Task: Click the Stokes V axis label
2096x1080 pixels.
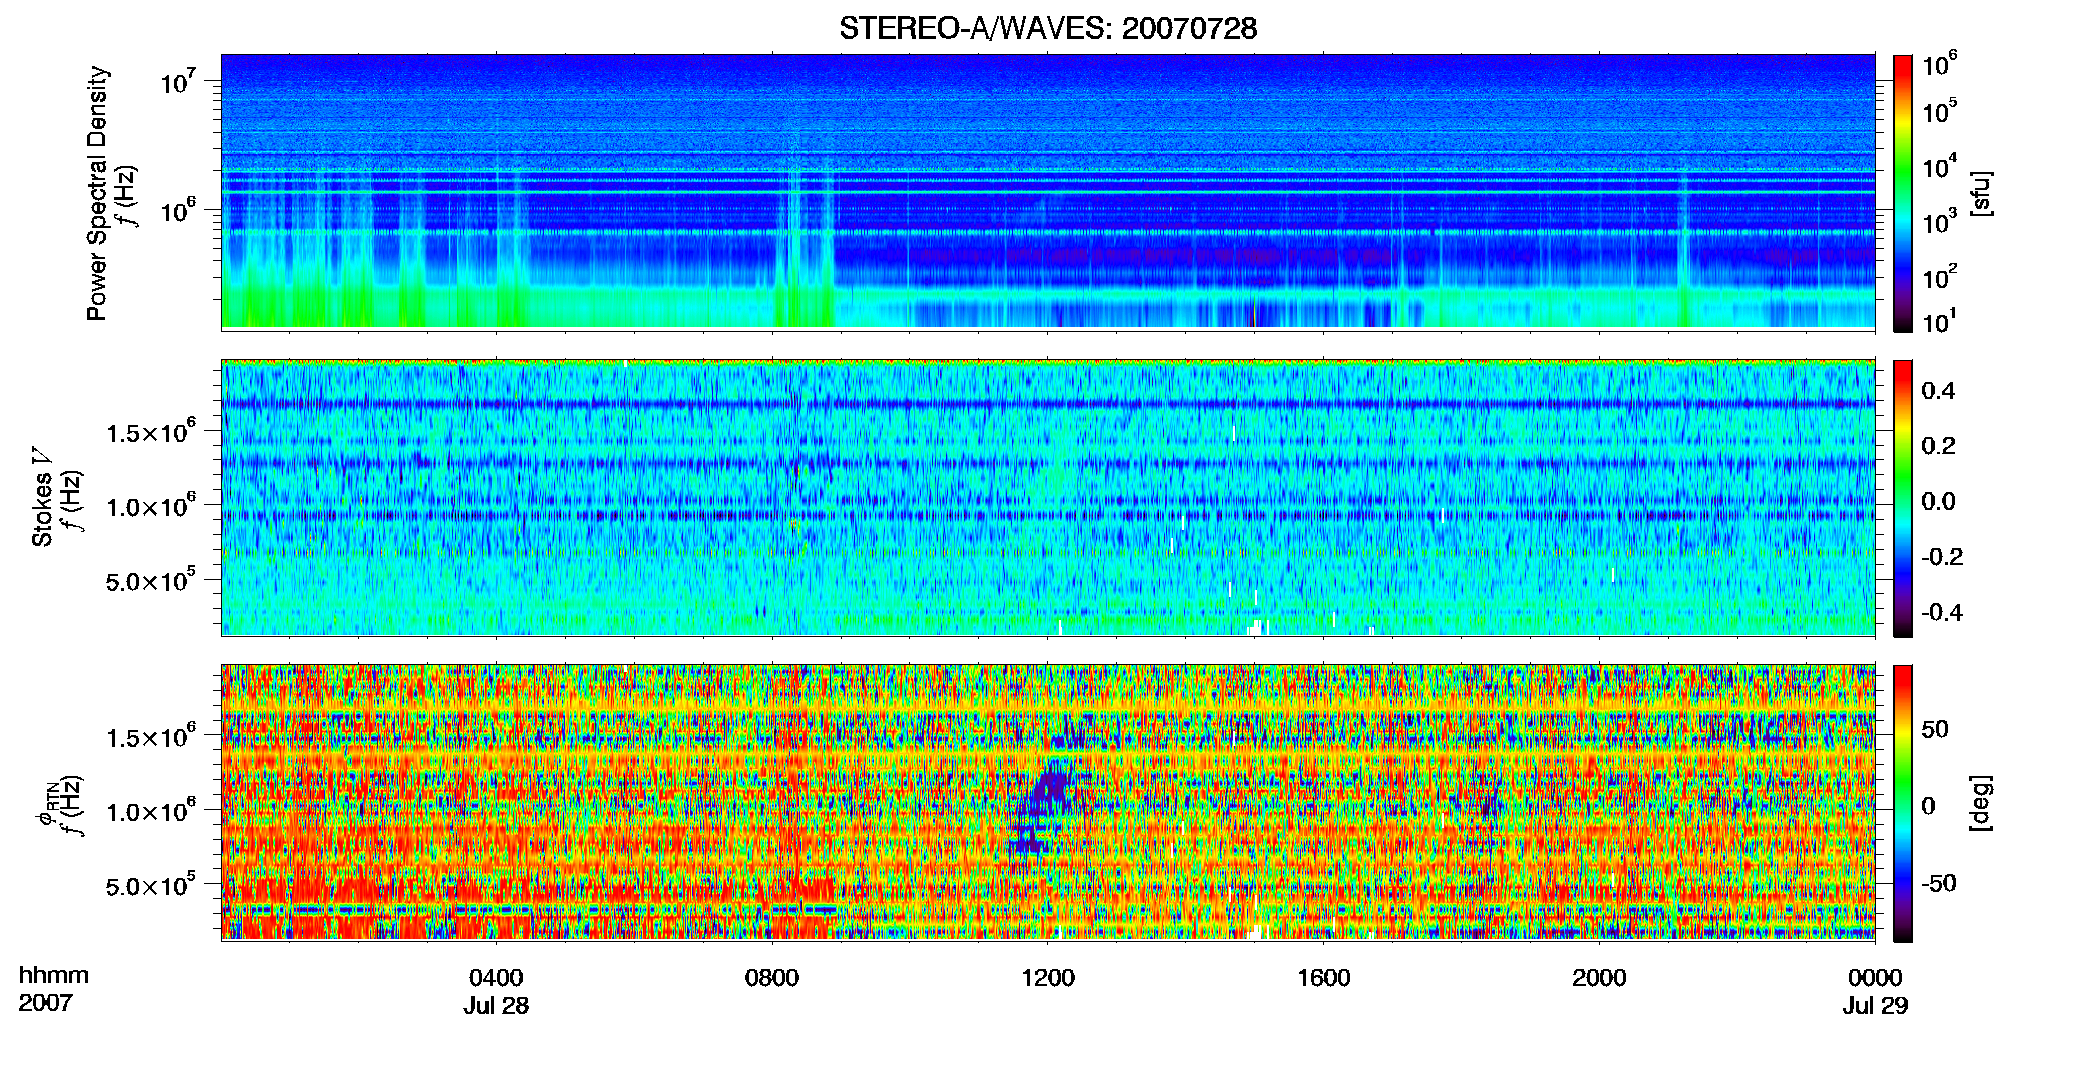Action: (x=42, y=498)
